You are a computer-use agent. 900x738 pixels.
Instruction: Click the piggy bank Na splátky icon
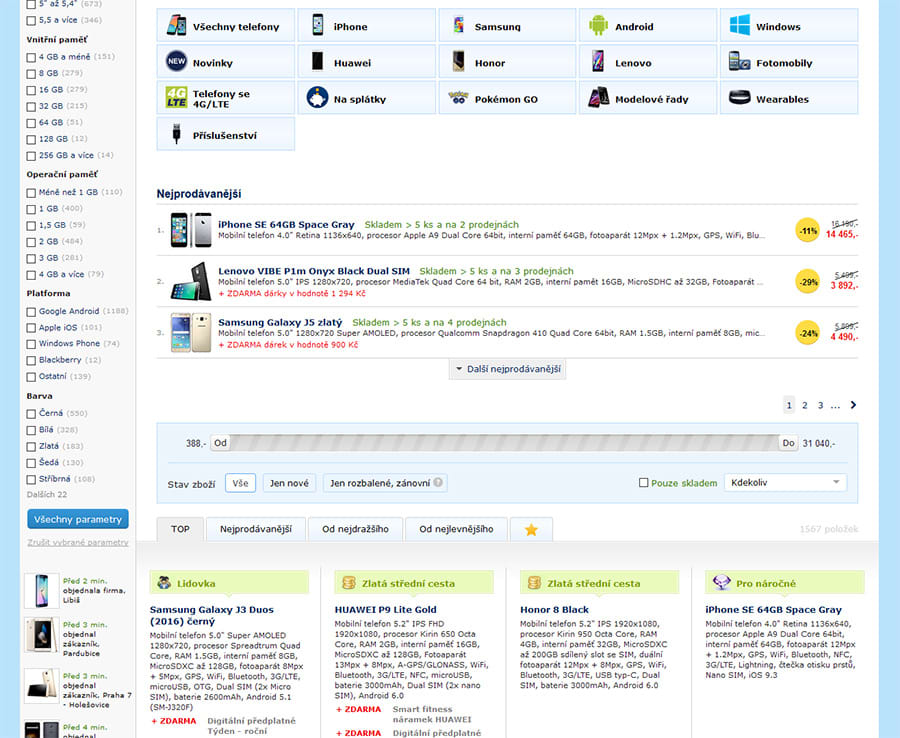click(x=317, y=98)
